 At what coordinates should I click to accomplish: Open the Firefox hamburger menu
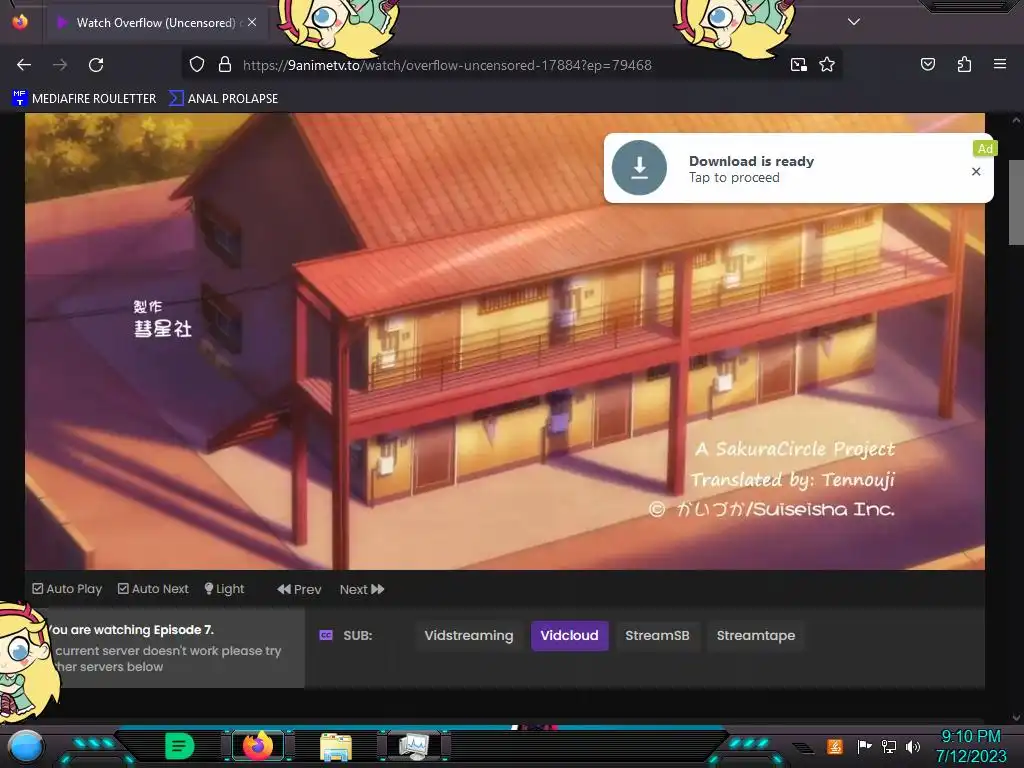click(x=1000, y=64)
